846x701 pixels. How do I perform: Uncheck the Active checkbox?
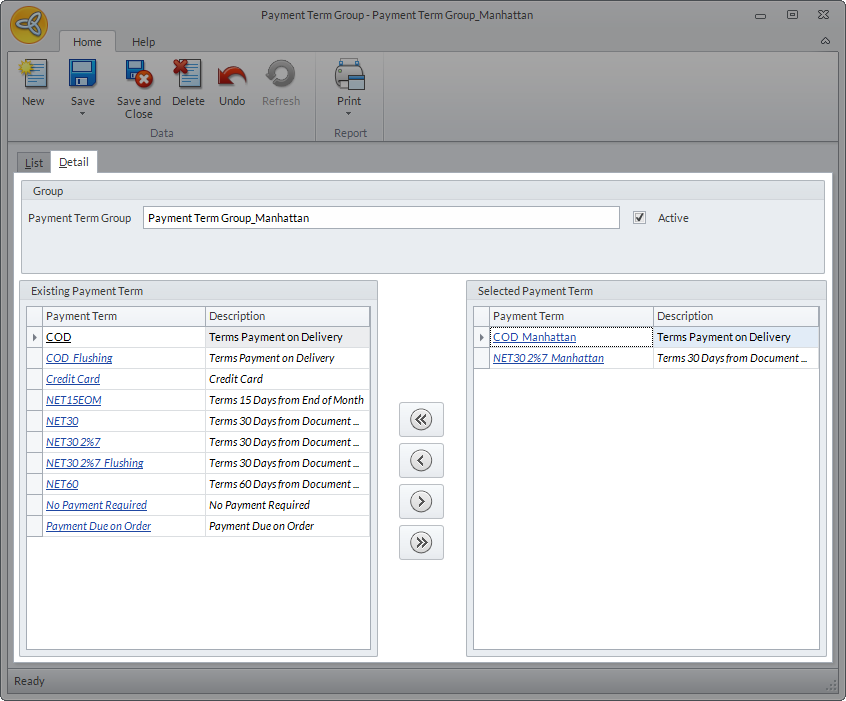tap(640, 218)
